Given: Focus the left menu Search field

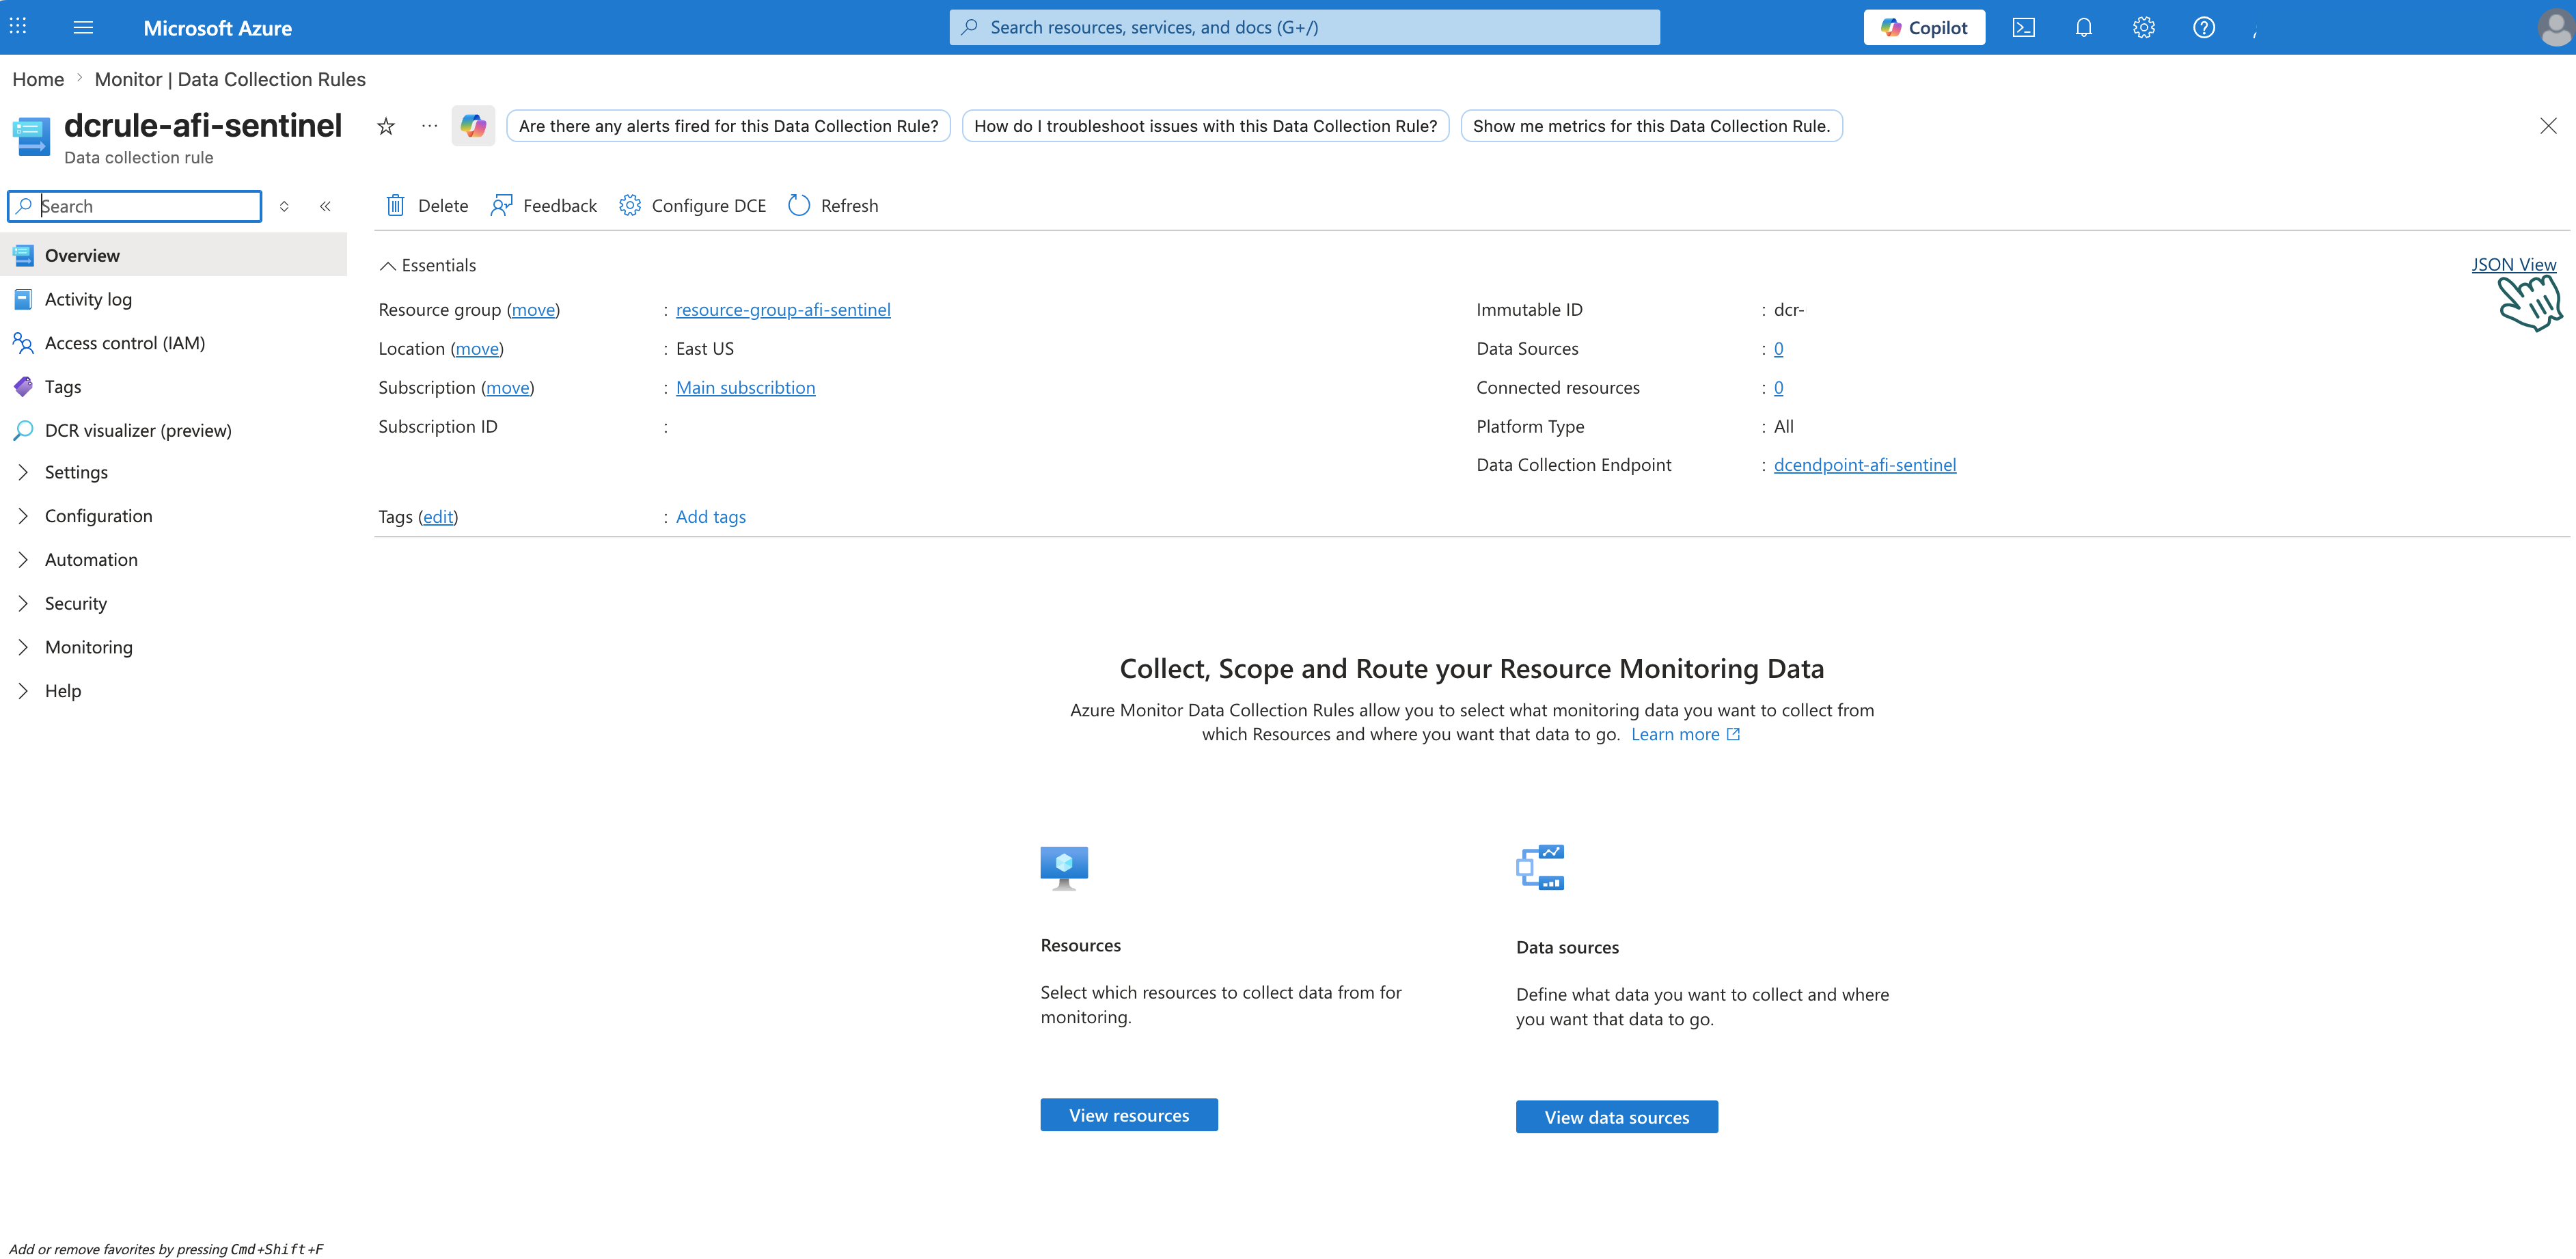Looking at the screenshot, I should click(x=135, y=206).
